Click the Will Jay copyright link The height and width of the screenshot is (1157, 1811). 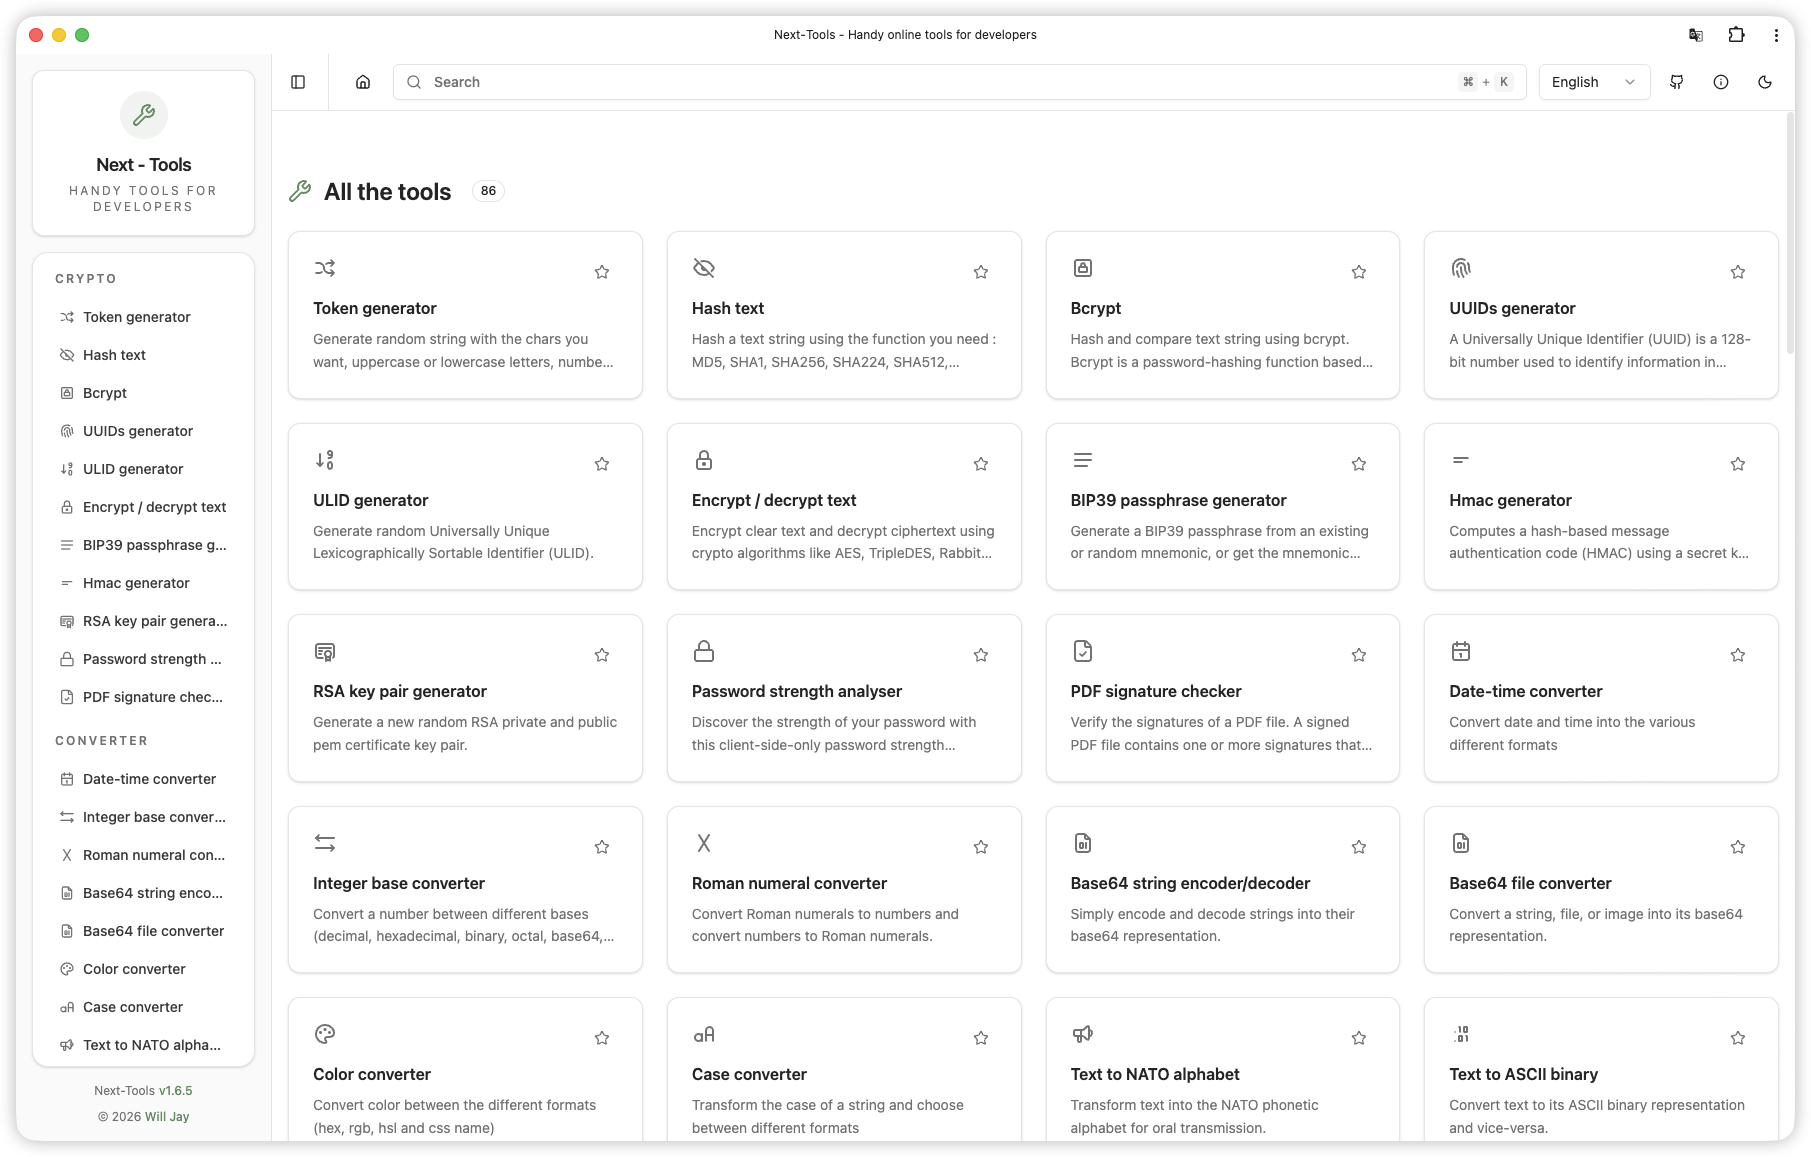[166, 1117]
